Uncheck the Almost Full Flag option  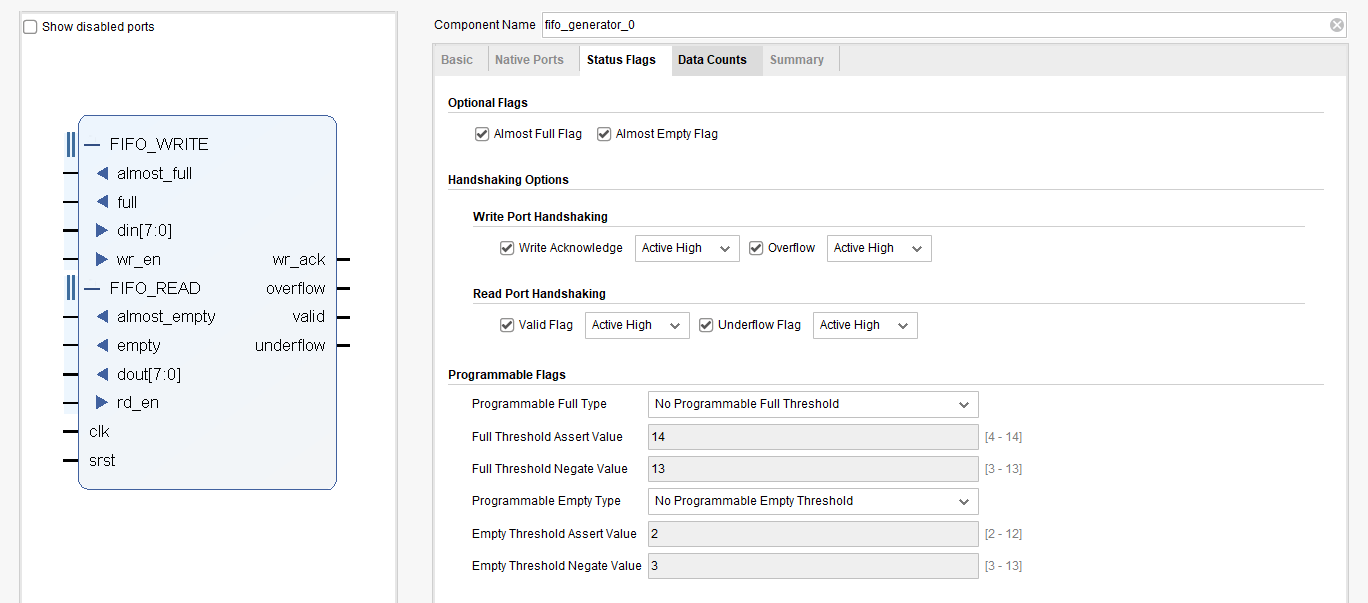coord(482,134)
